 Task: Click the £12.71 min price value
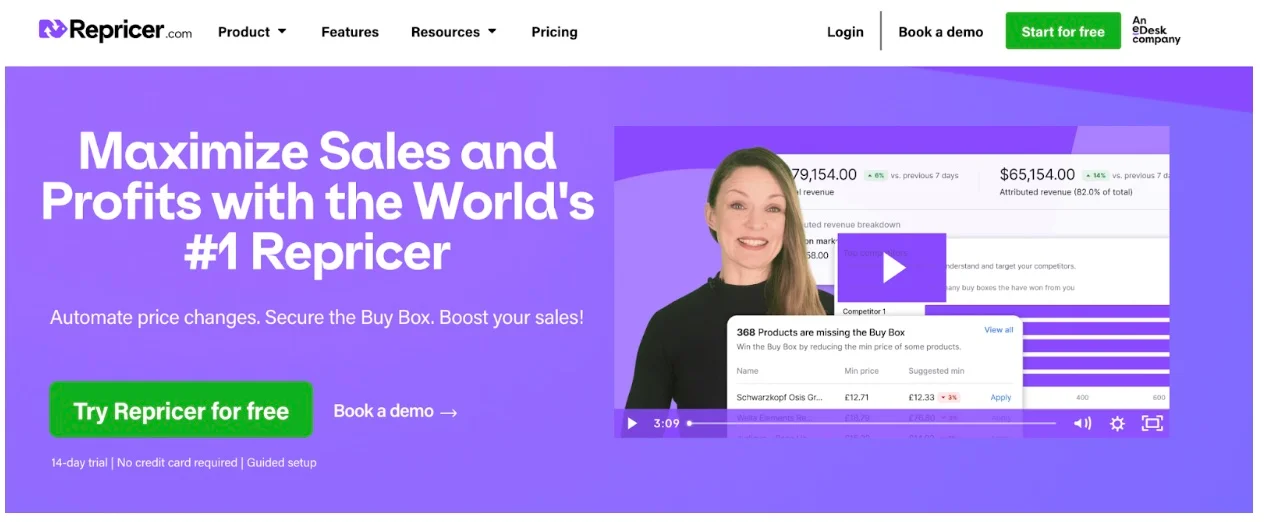pos(858,397)
